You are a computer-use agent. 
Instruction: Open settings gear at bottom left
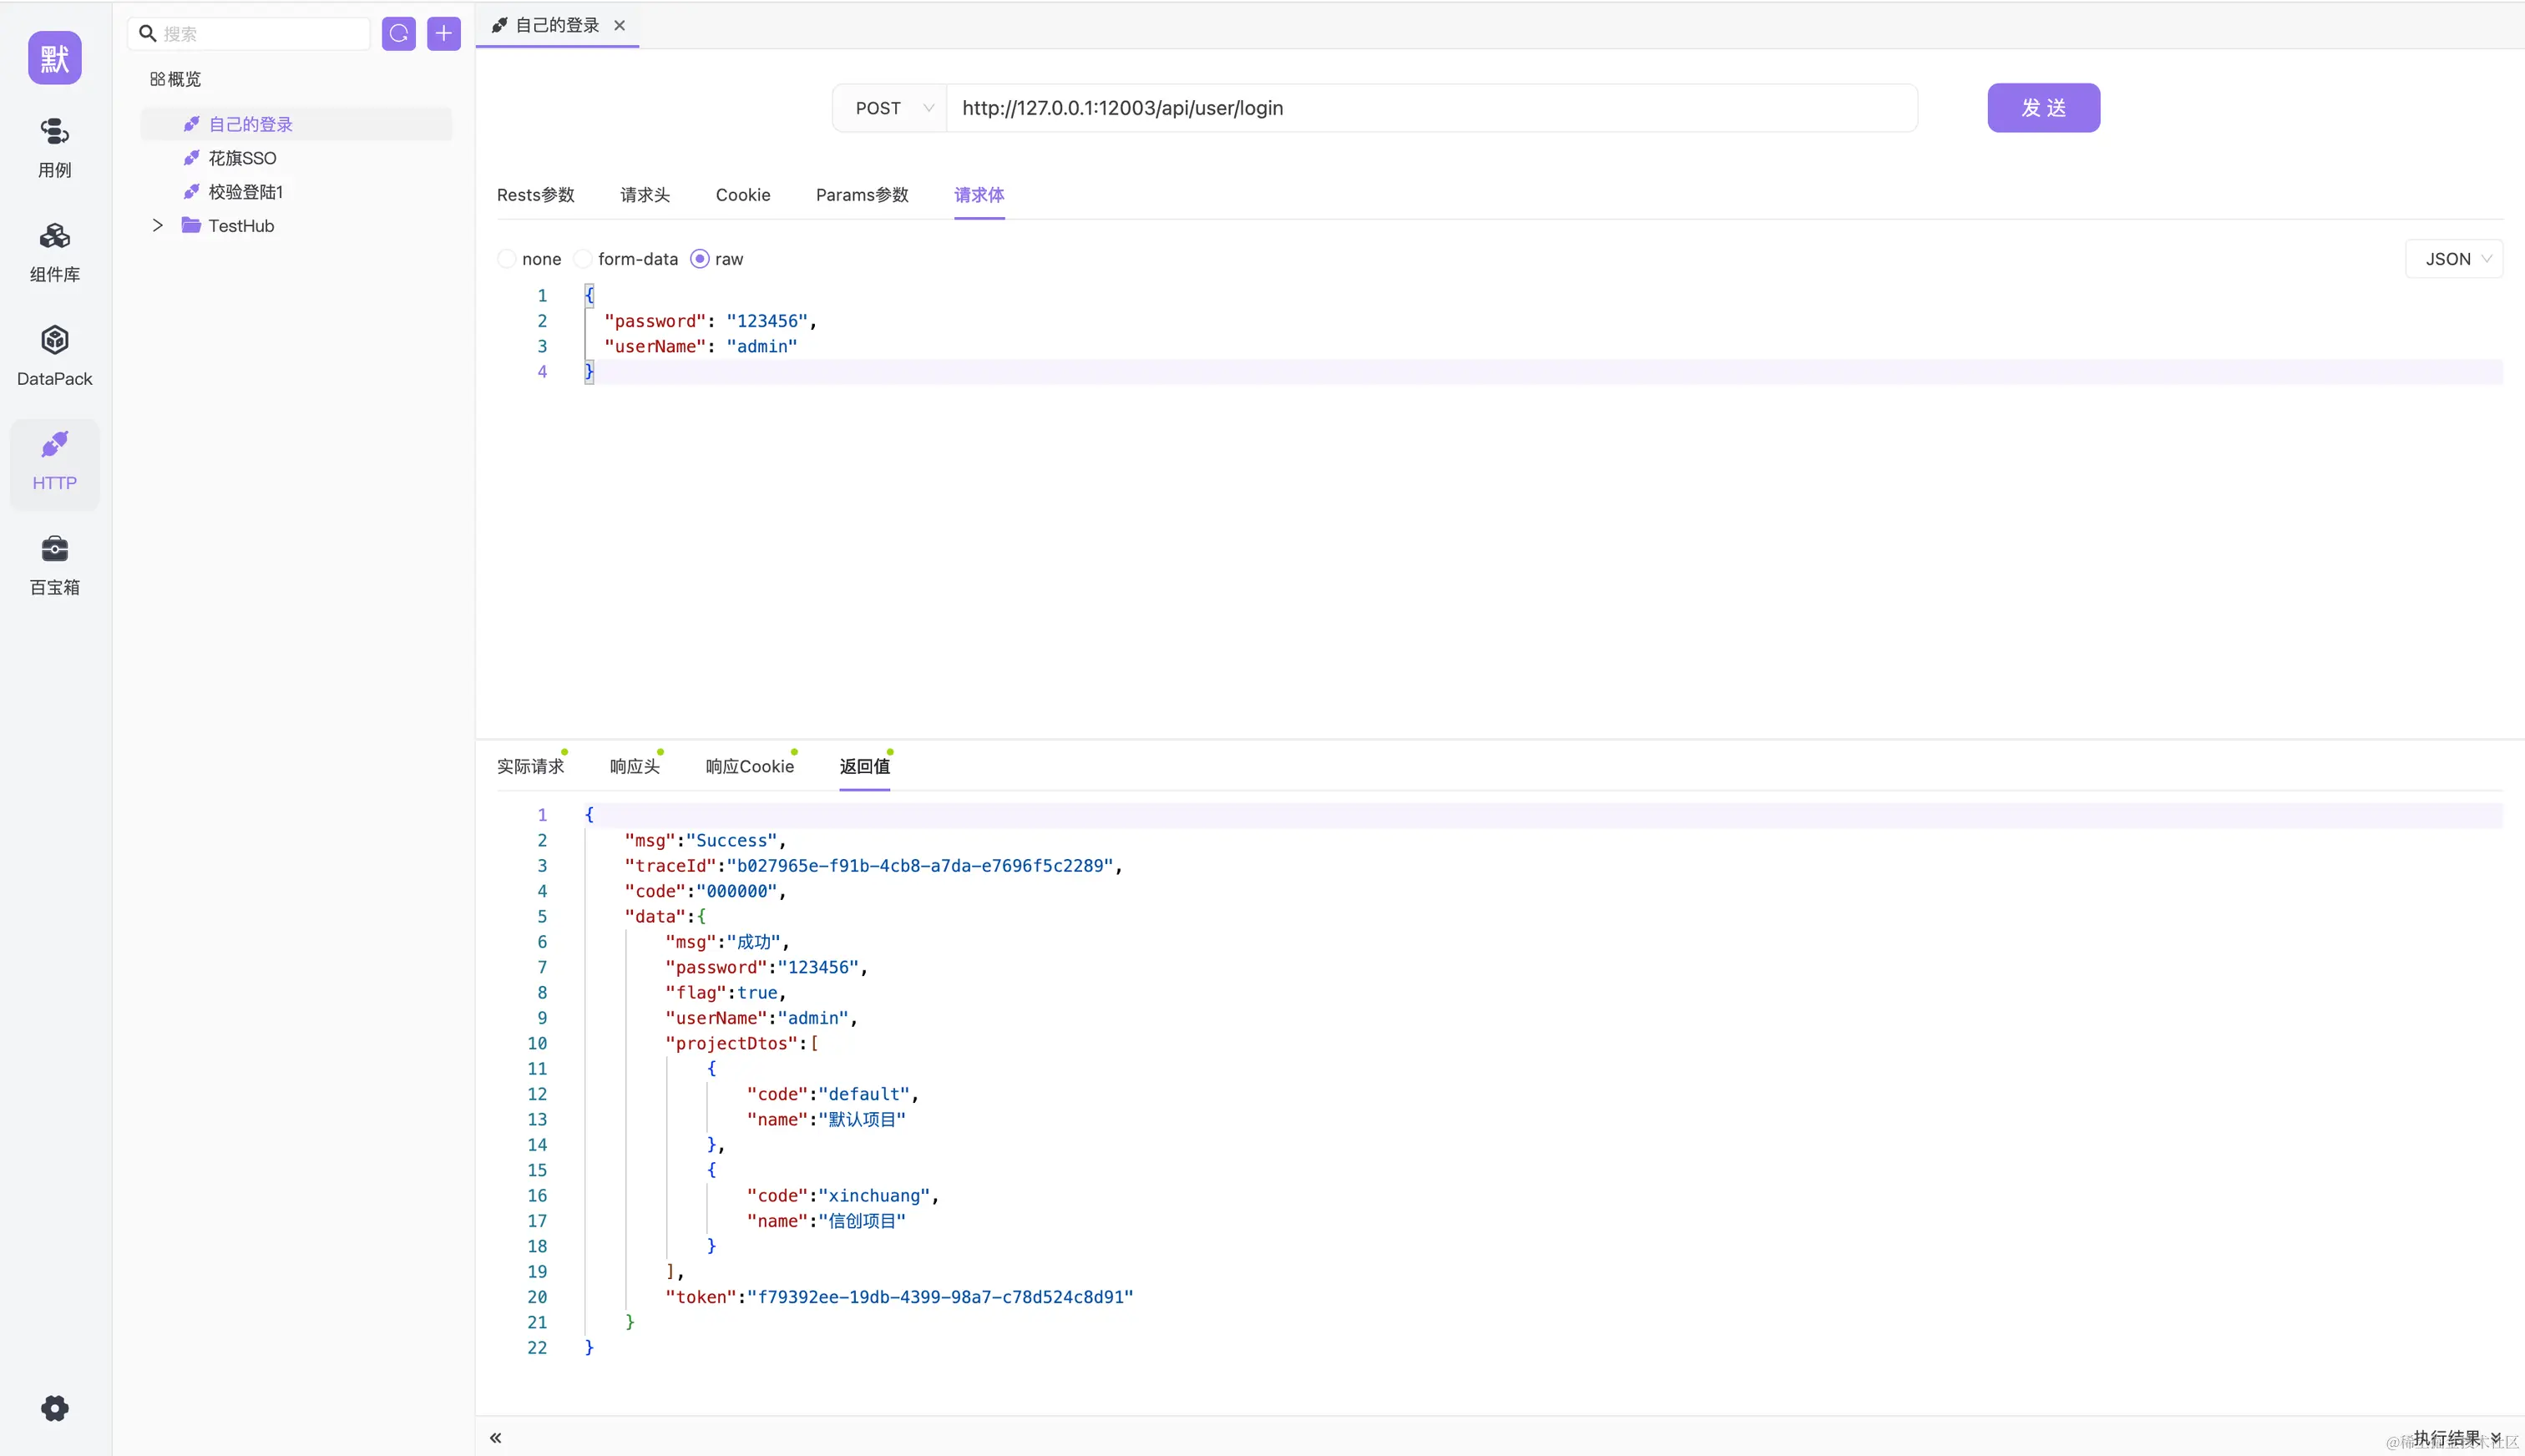(x=54, y=1408)
